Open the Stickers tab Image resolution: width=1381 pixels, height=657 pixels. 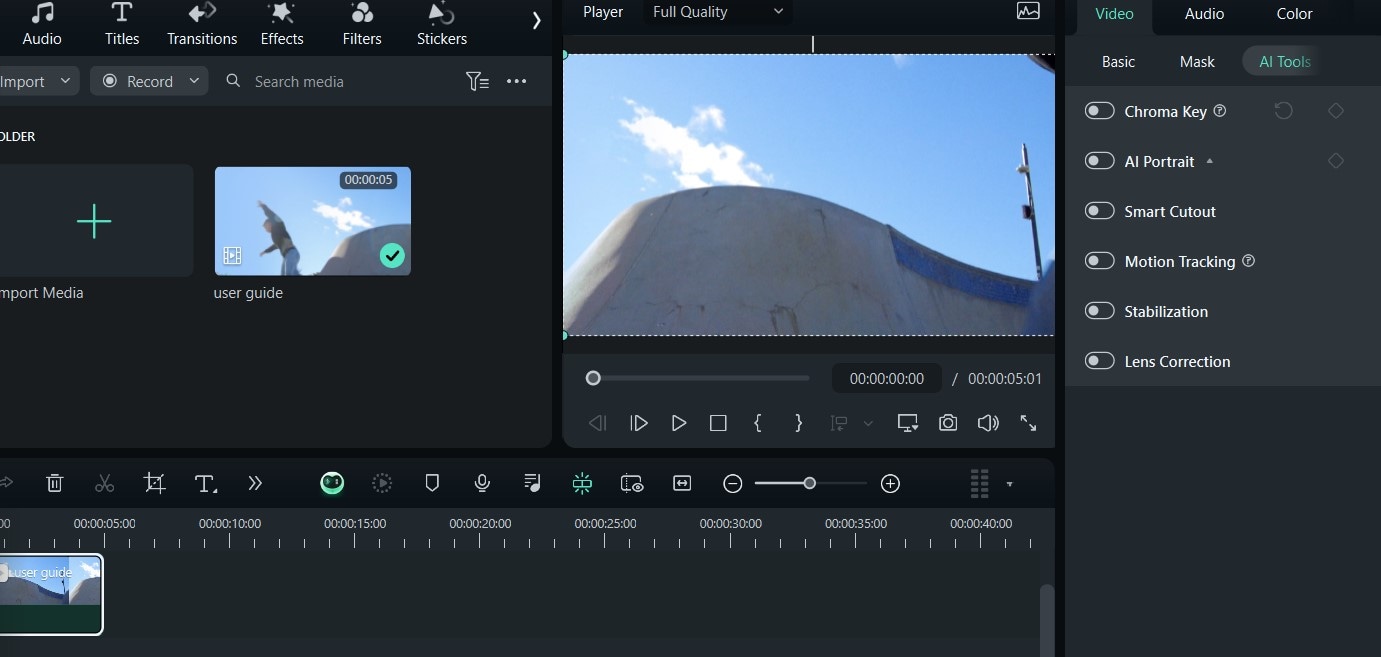tap(442, 25)
